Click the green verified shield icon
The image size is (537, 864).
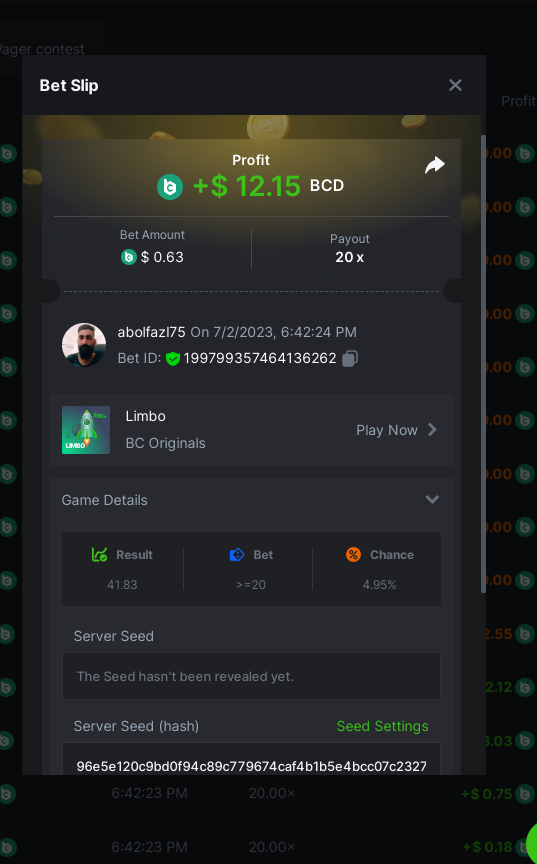[x=173, y=359]
